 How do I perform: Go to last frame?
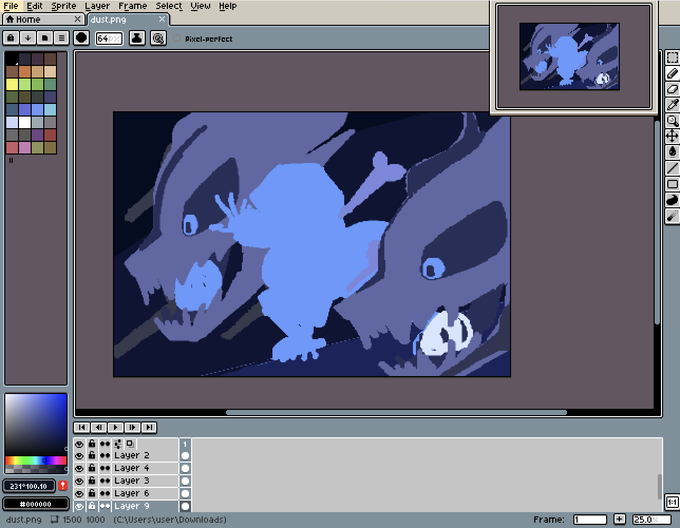[x=149, y=427]
